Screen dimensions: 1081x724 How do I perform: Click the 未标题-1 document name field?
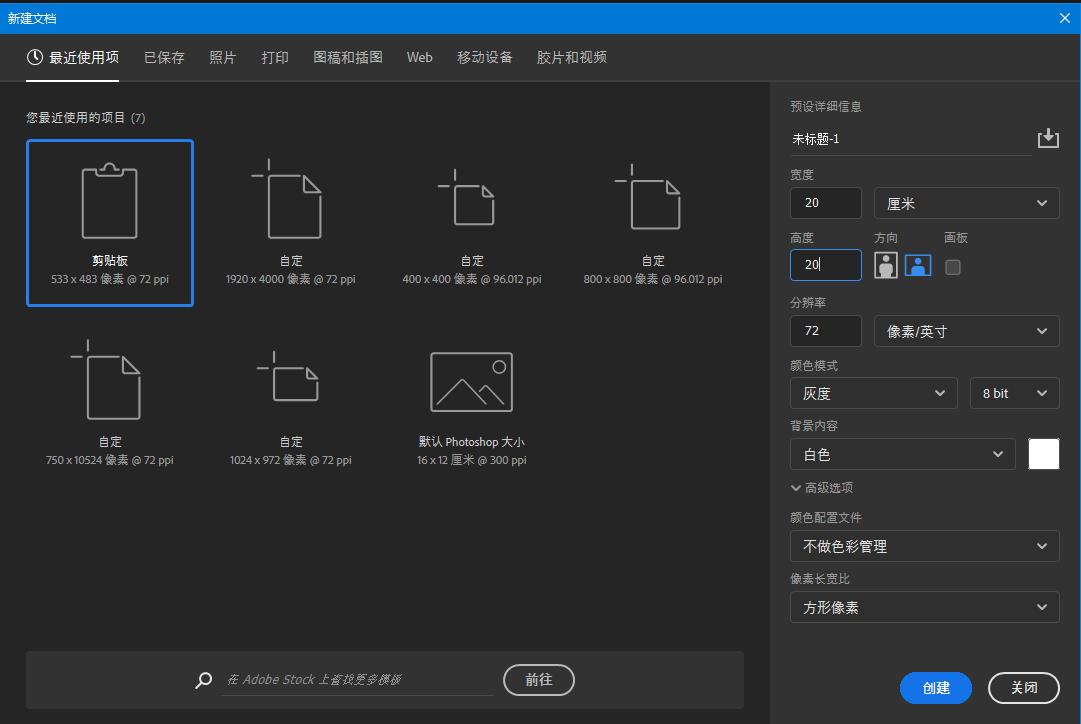[900, 139]
